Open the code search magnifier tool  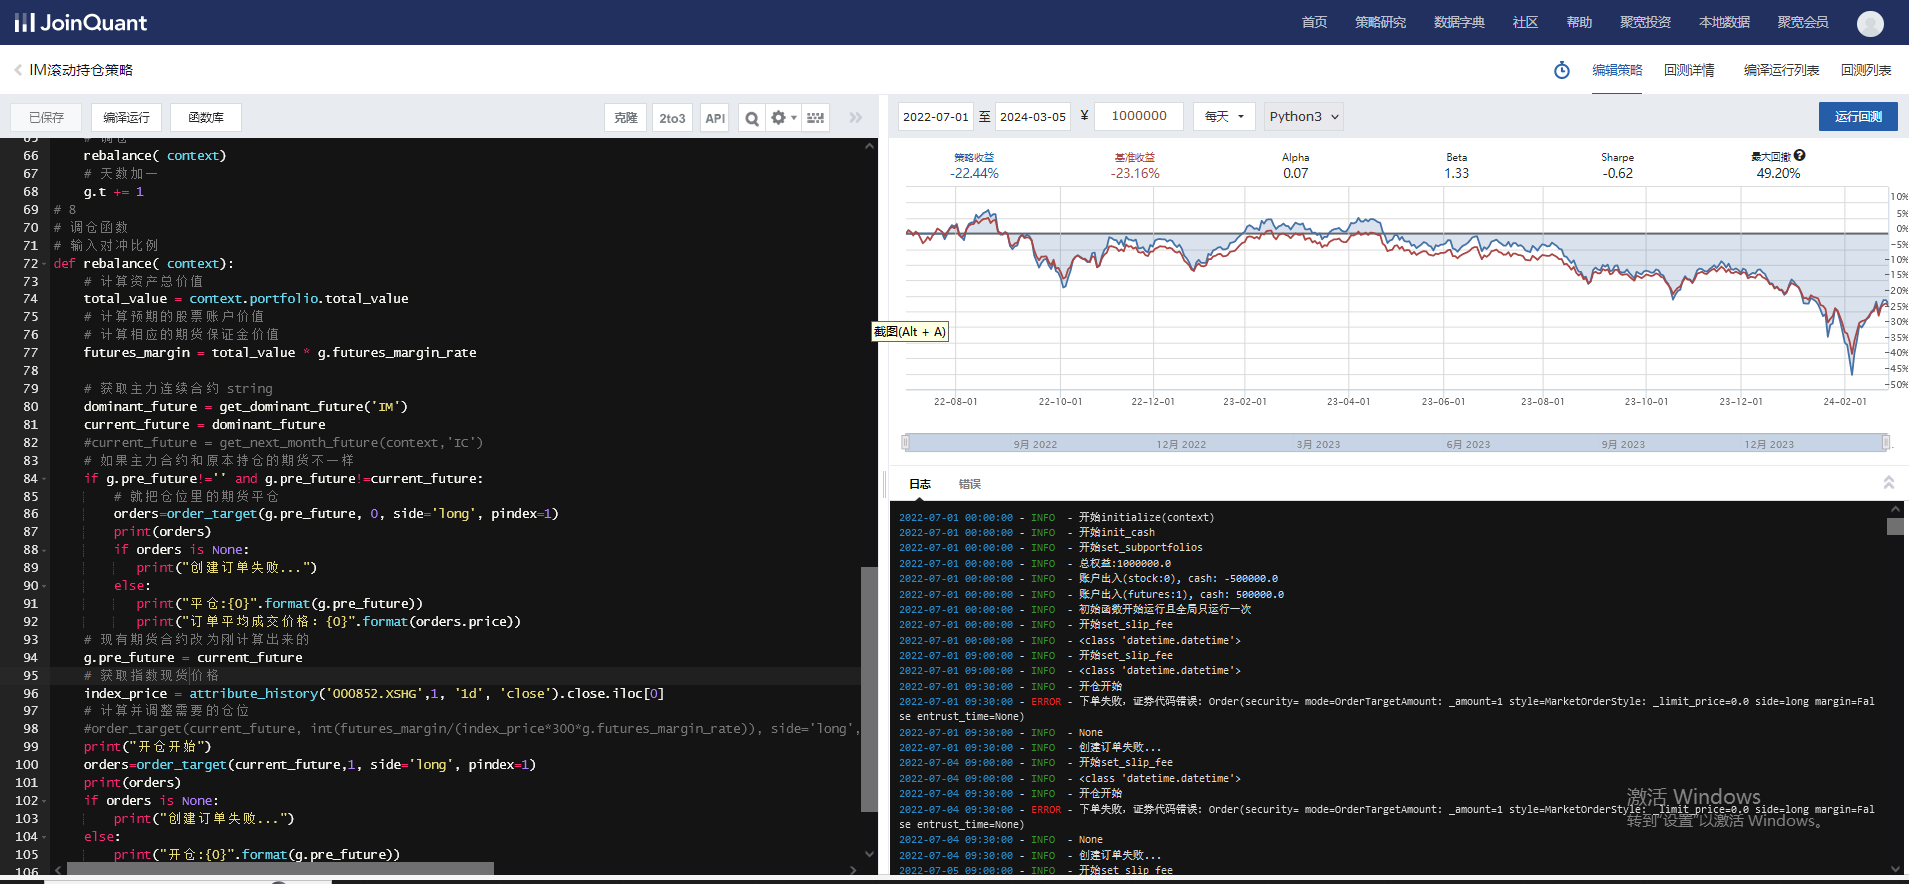point(751,118)
